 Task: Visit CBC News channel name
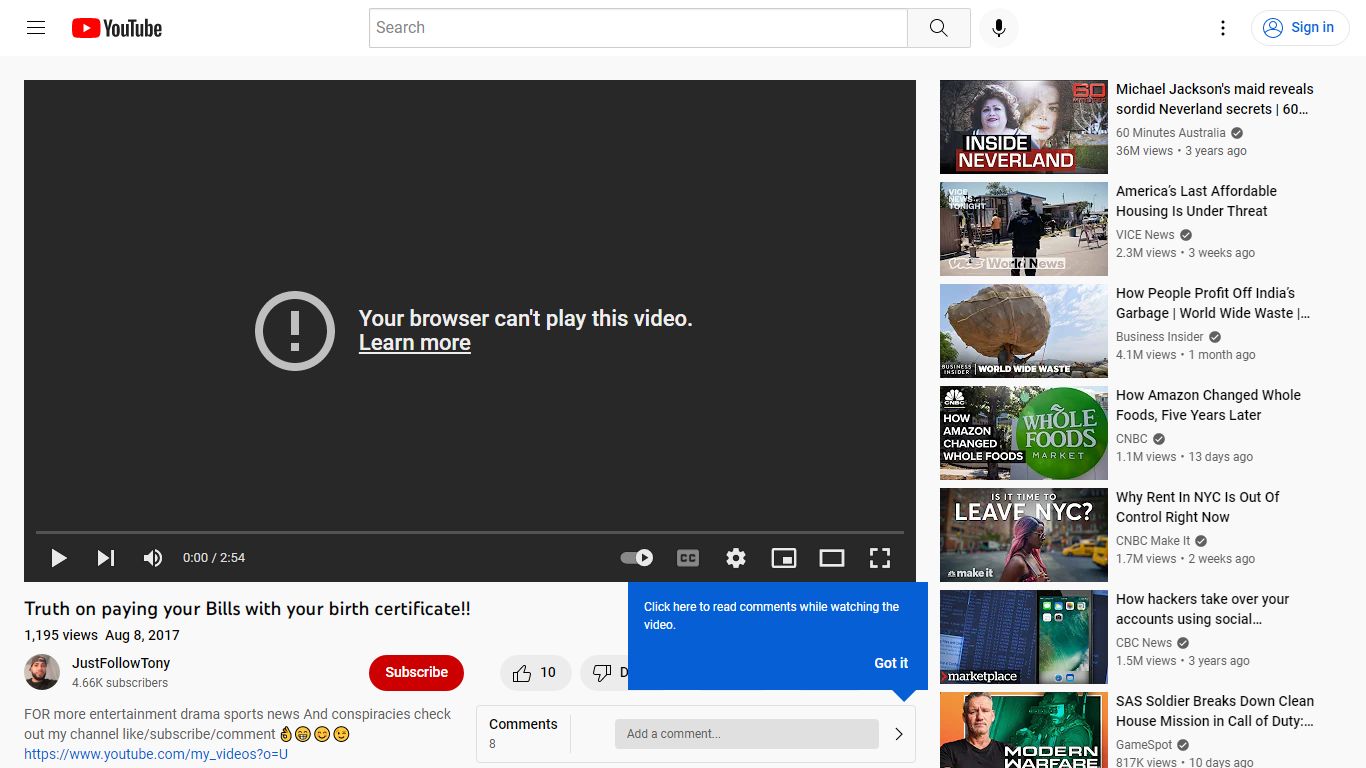(x=1144, y=643)
